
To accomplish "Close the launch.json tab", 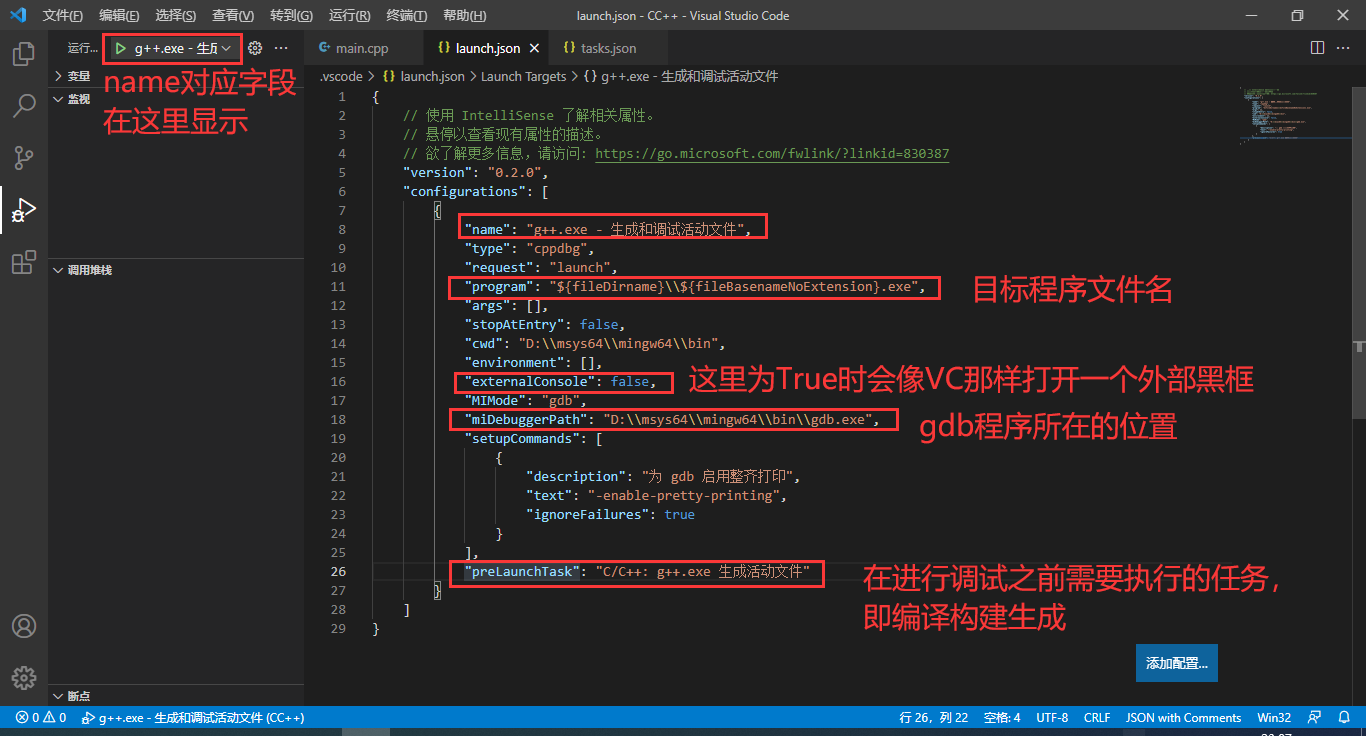I will point(534,48).
